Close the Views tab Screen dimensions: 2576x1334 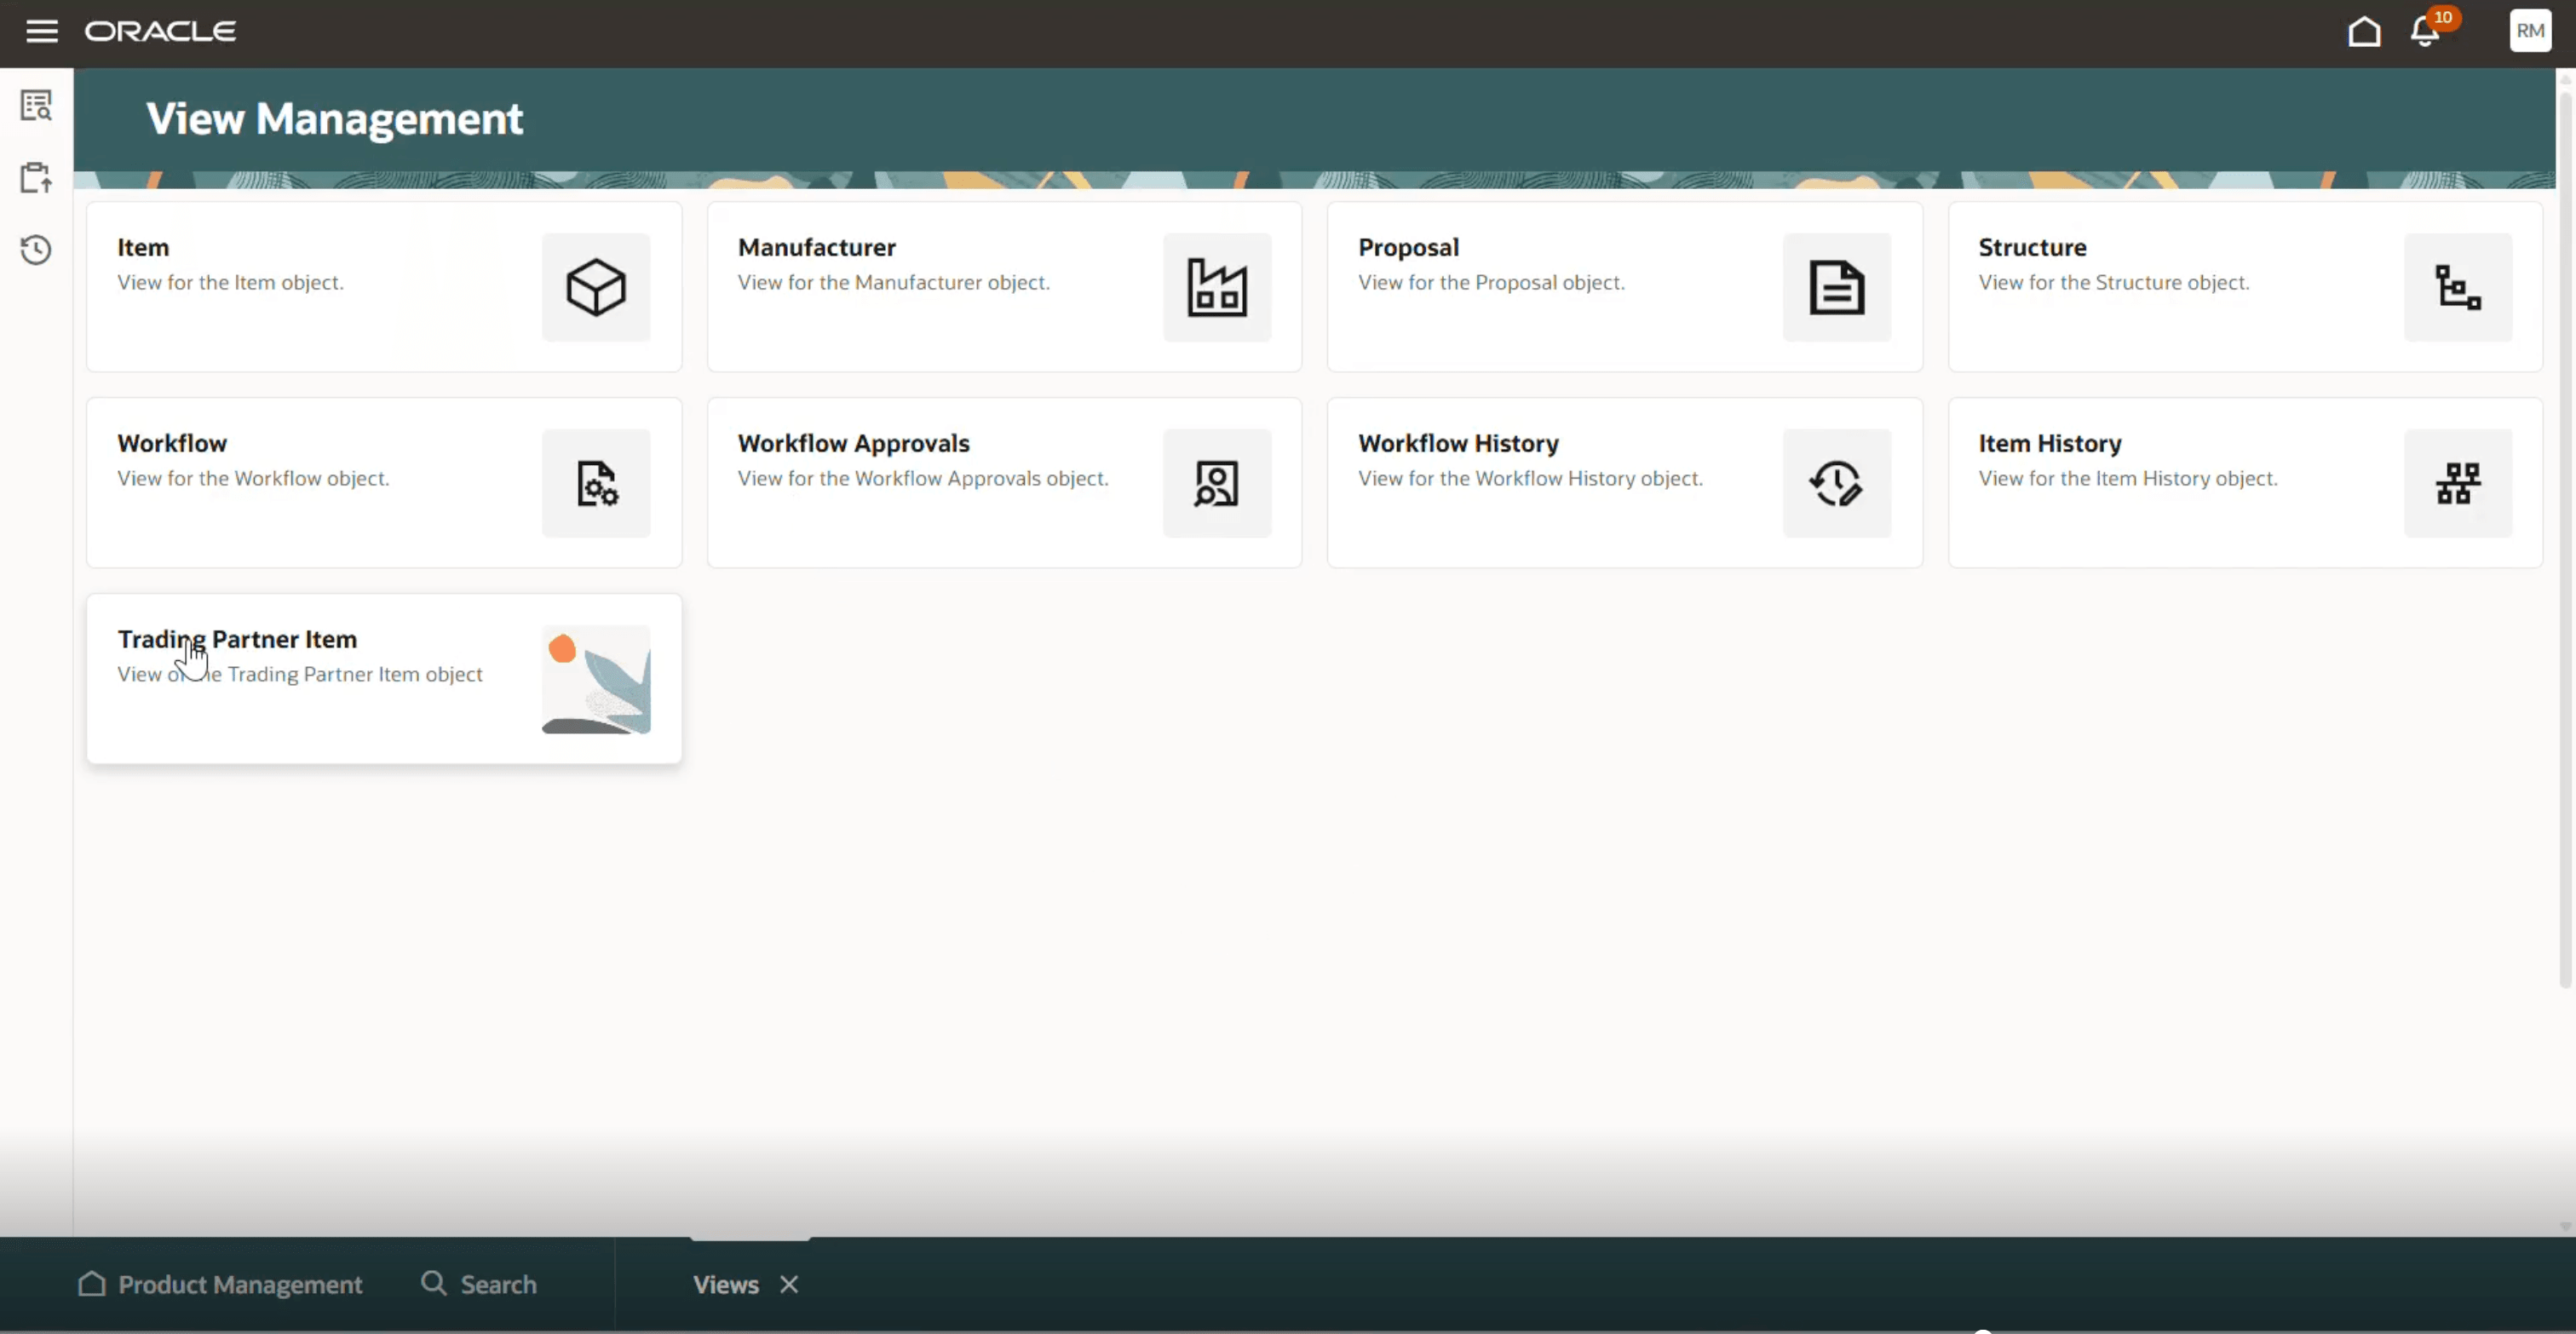tap(788, 1284)
